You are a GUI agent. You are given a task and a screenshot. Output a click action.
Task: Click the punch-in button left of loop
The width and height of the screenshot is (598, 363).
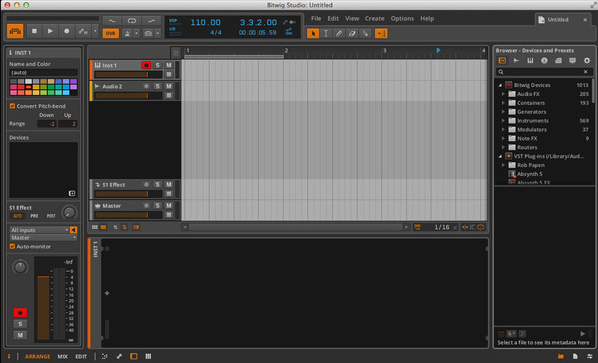click(112, 21)
